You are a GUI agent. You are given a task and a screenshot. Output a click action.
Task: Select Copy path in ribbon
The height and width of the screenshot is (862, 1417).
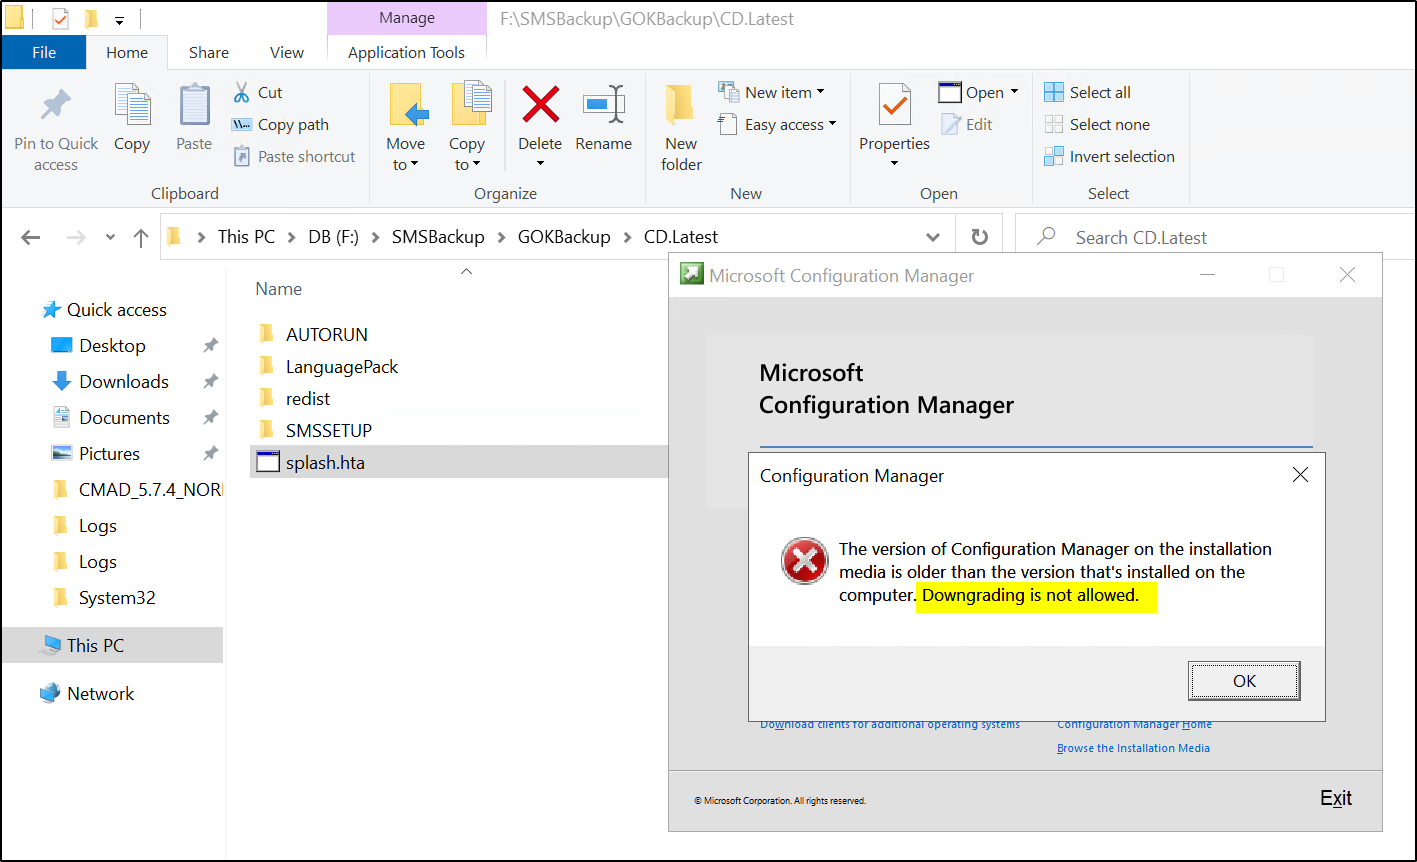tap(281, 124)
